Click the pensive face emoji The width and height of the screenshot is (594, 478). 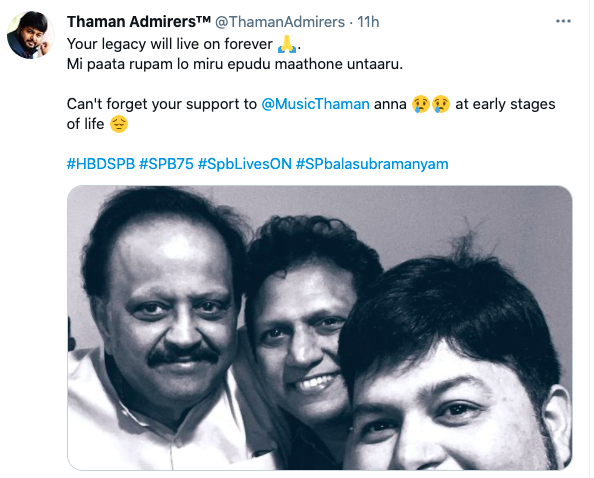coord(119,124)
